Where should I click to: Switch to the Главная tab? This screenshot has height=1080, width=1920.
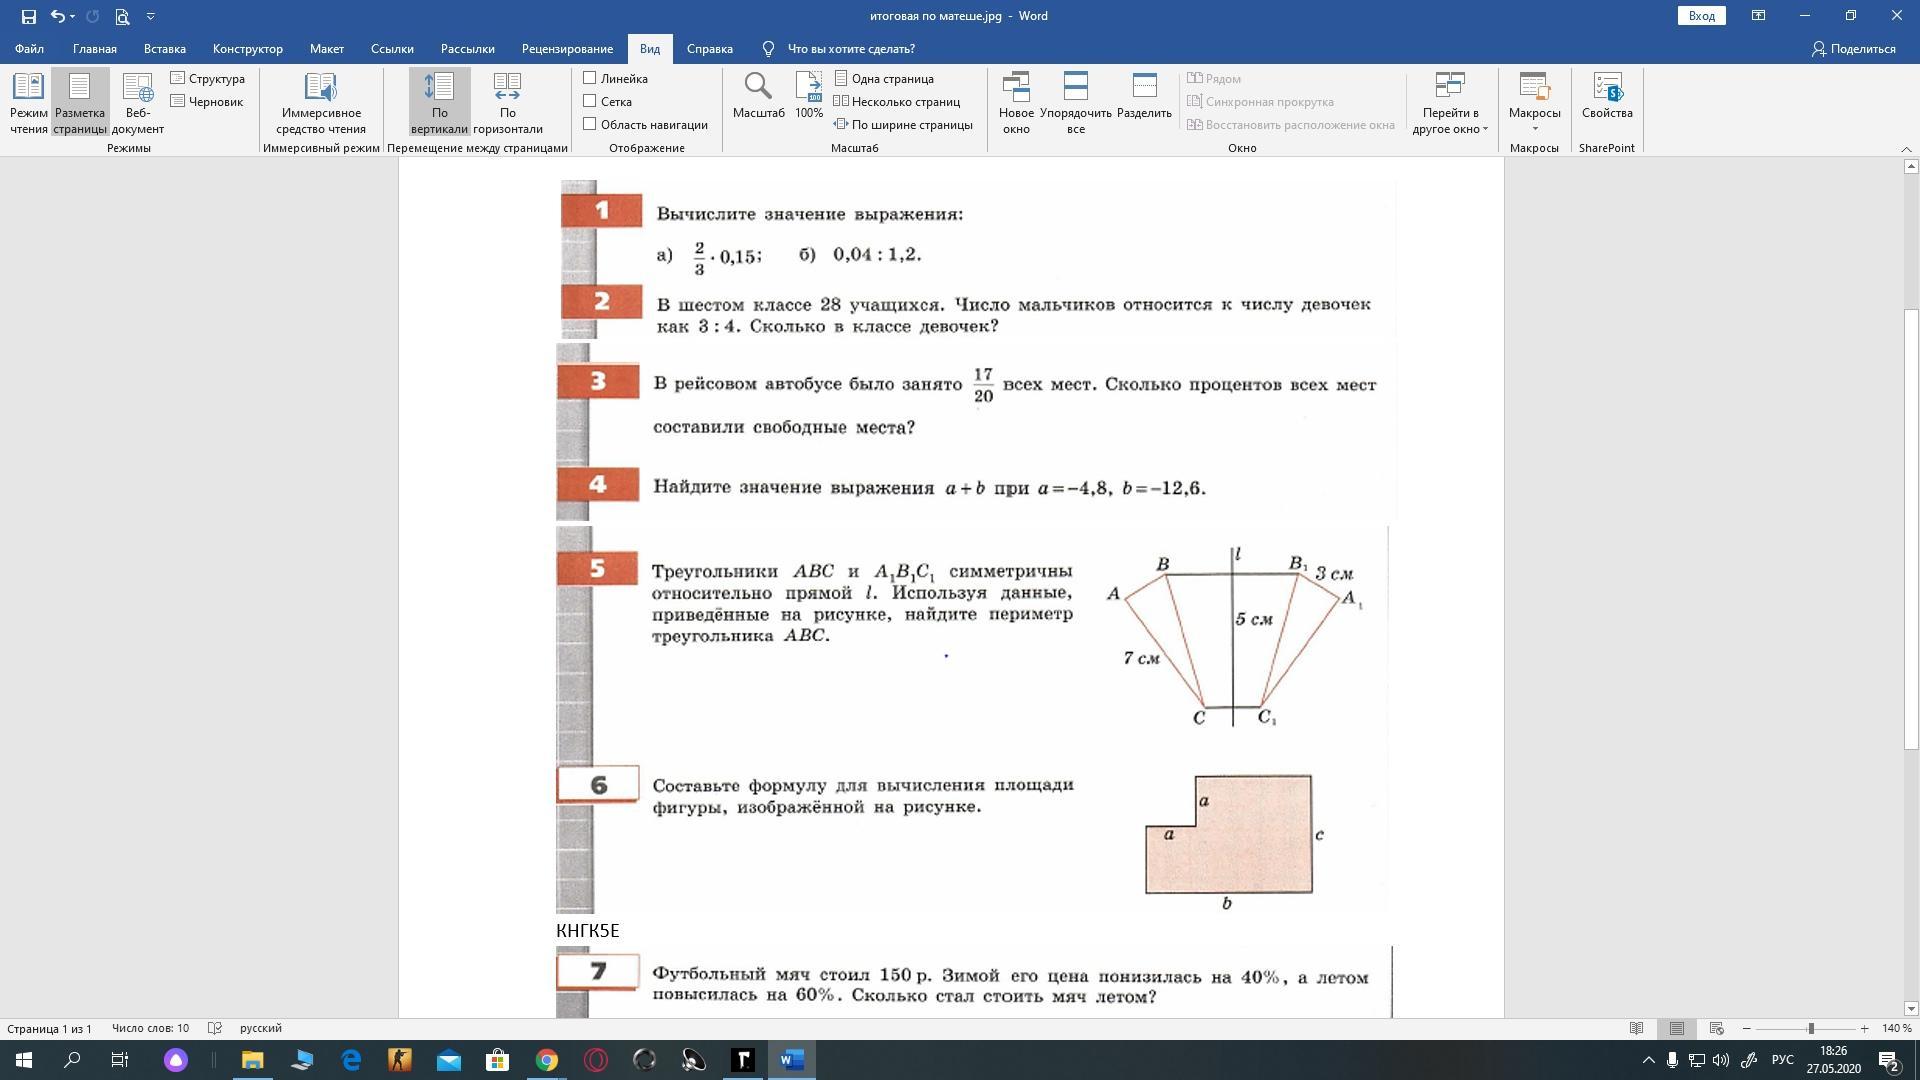point(95,48)
